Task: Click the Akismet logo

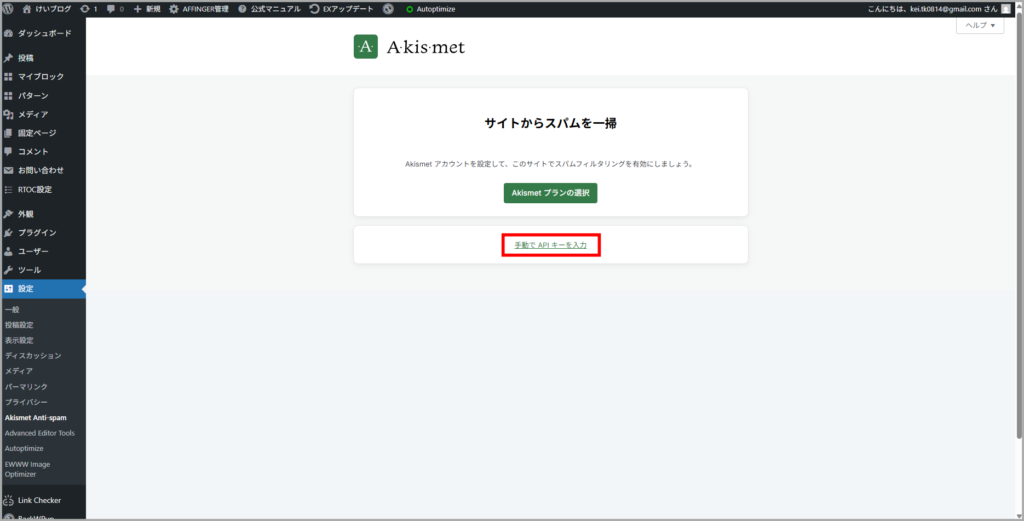Action: [409, 47]
